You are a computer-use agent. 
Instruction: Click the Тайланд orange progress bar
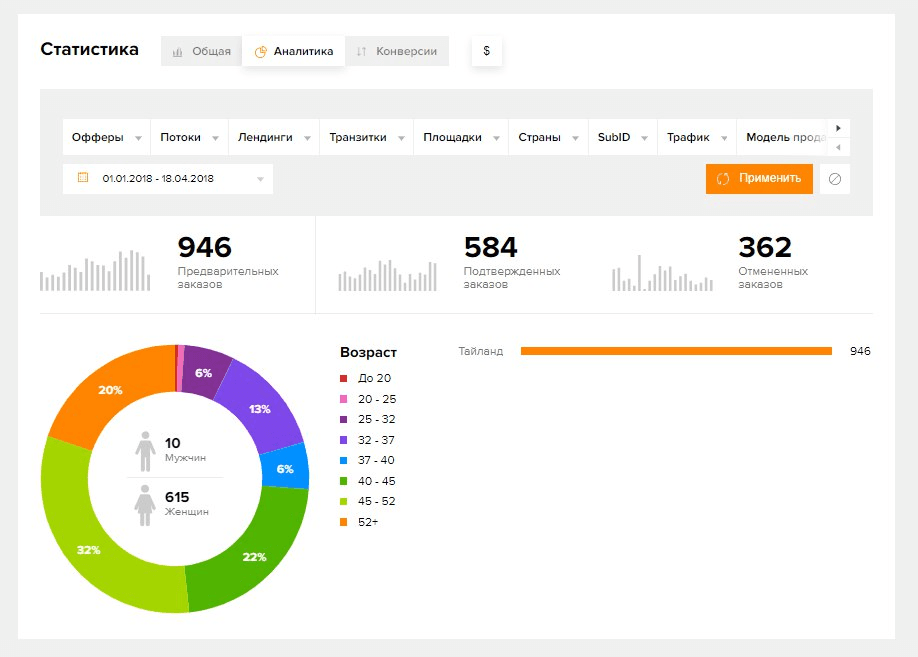tap(676, 351)
